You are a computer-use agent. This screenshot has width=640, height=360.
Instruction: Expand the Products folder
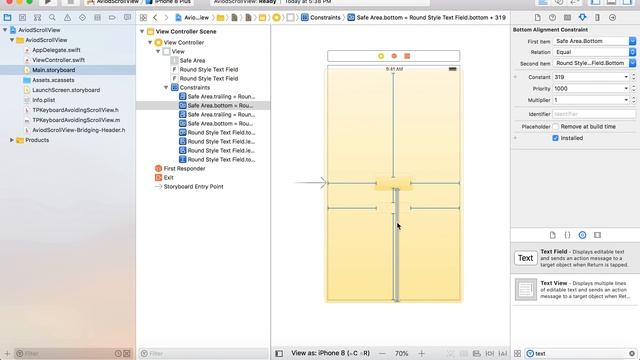(x=12, y=140)
